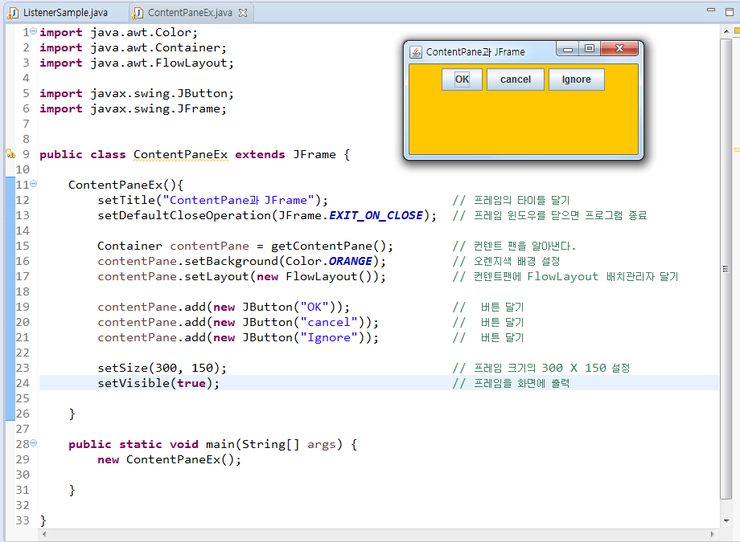Maximize the editor area
740x542 pixels.
(729, 11)
